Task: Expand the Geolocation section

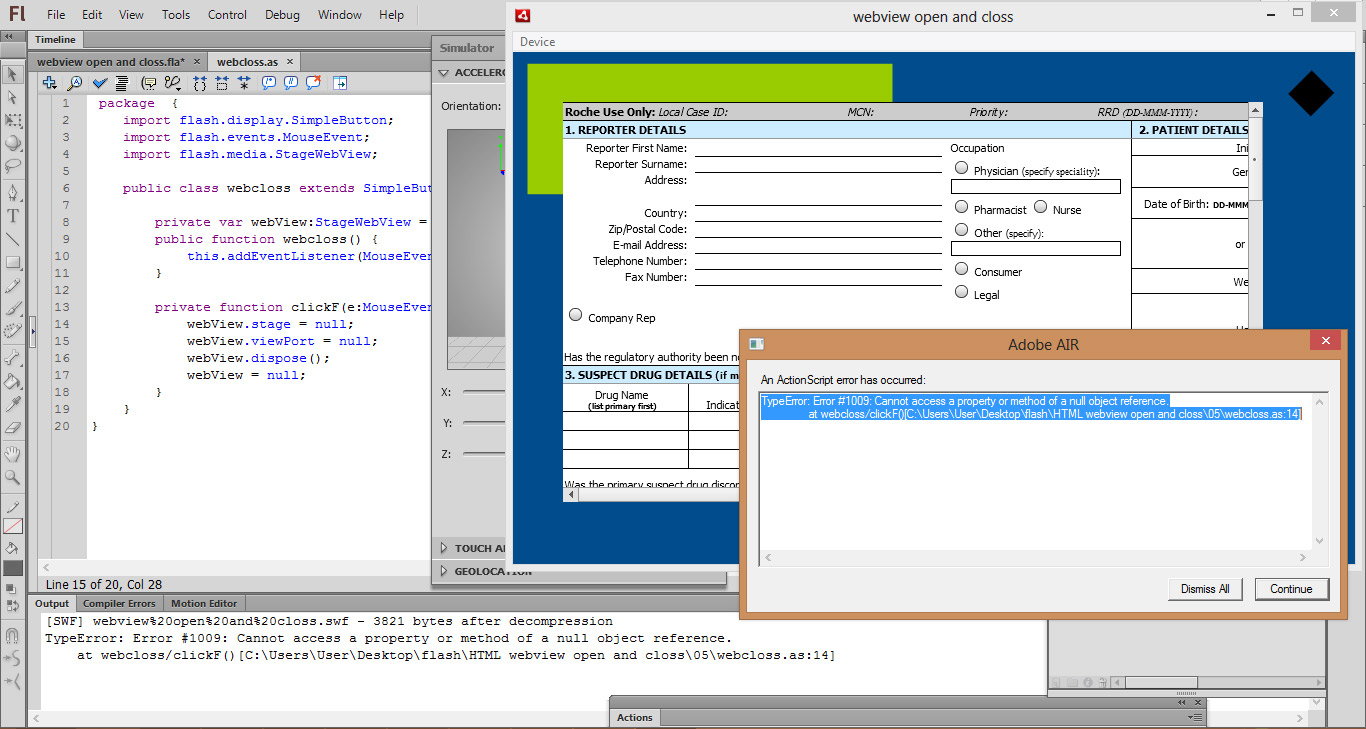Action: tap(444, 572)
